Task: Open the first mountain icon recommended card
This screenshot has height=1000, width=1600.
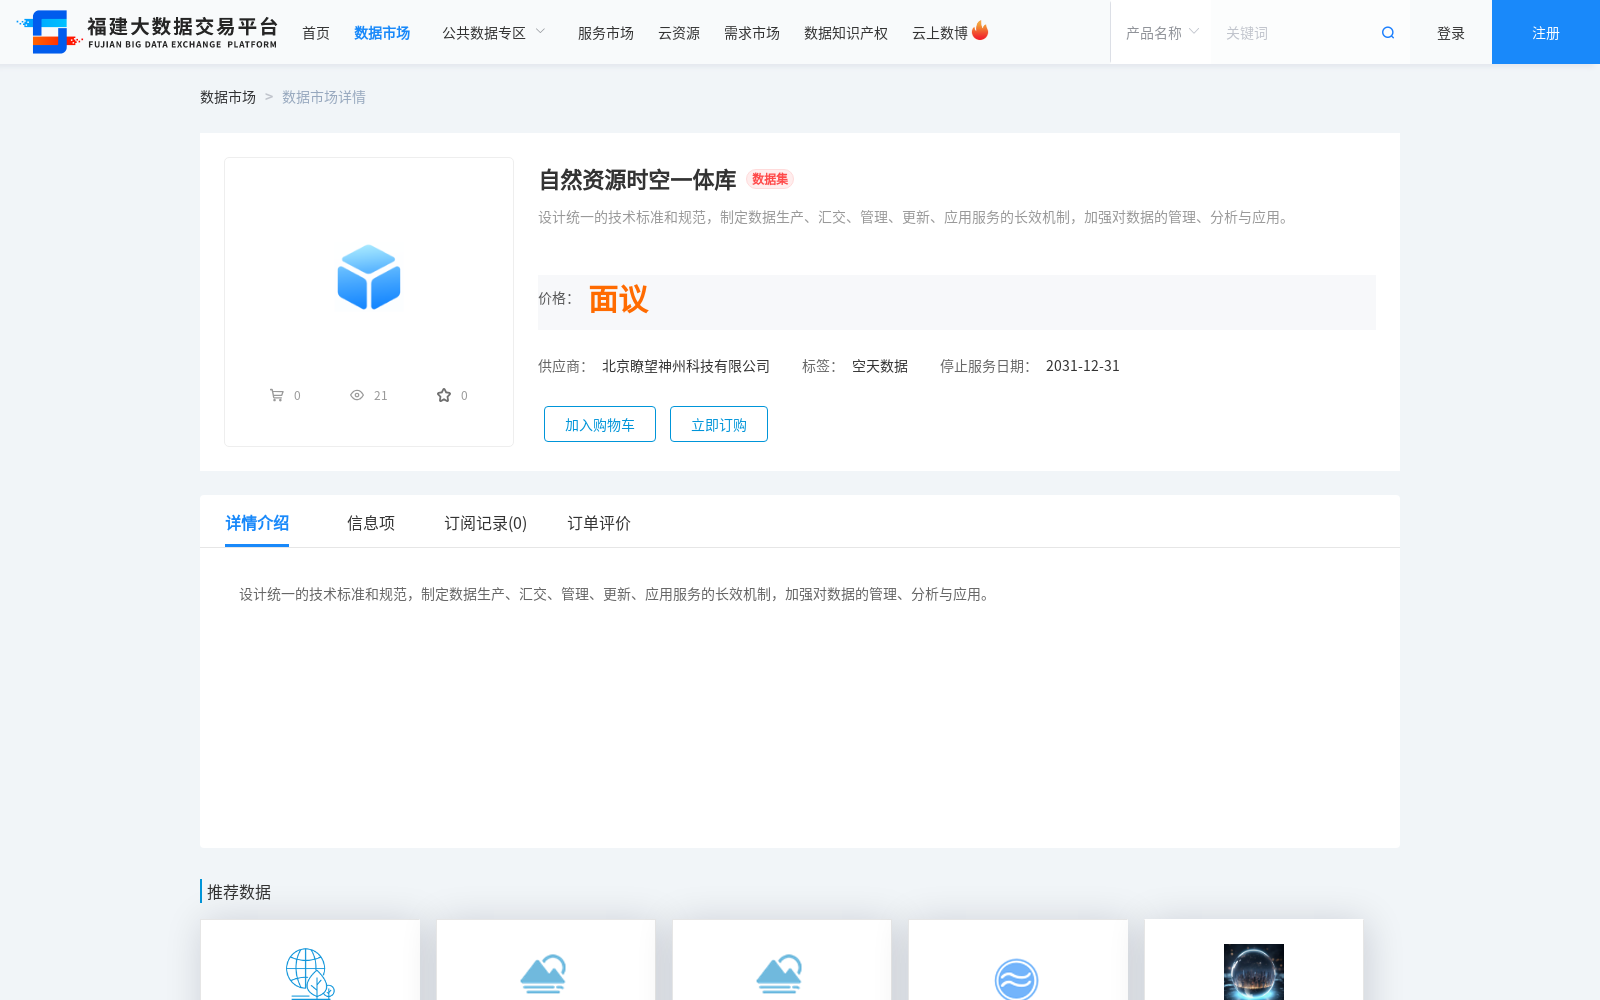Action: (x=546, y=960)
